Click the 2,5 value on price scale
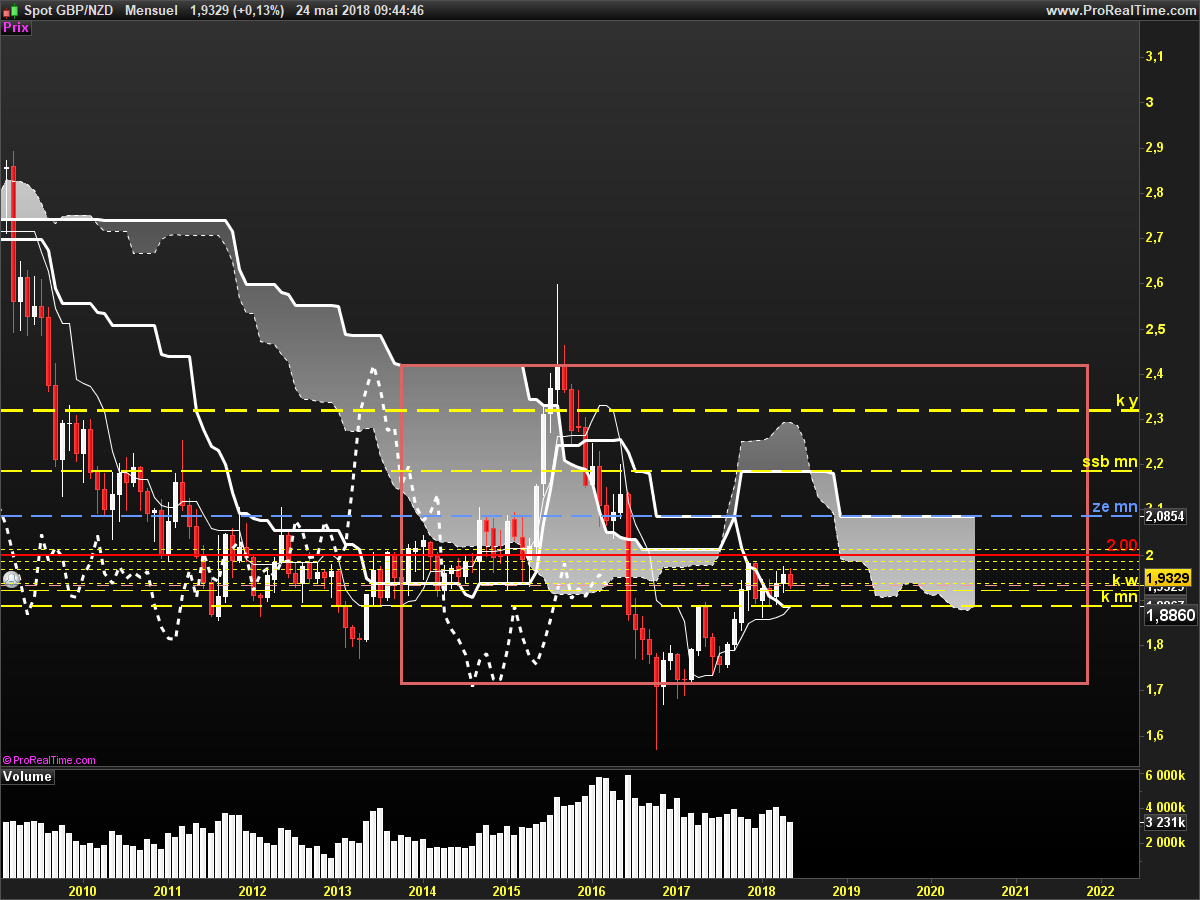Image resolution: width=1200 pixels, height=900 pixels. (x=1154, y=329)
